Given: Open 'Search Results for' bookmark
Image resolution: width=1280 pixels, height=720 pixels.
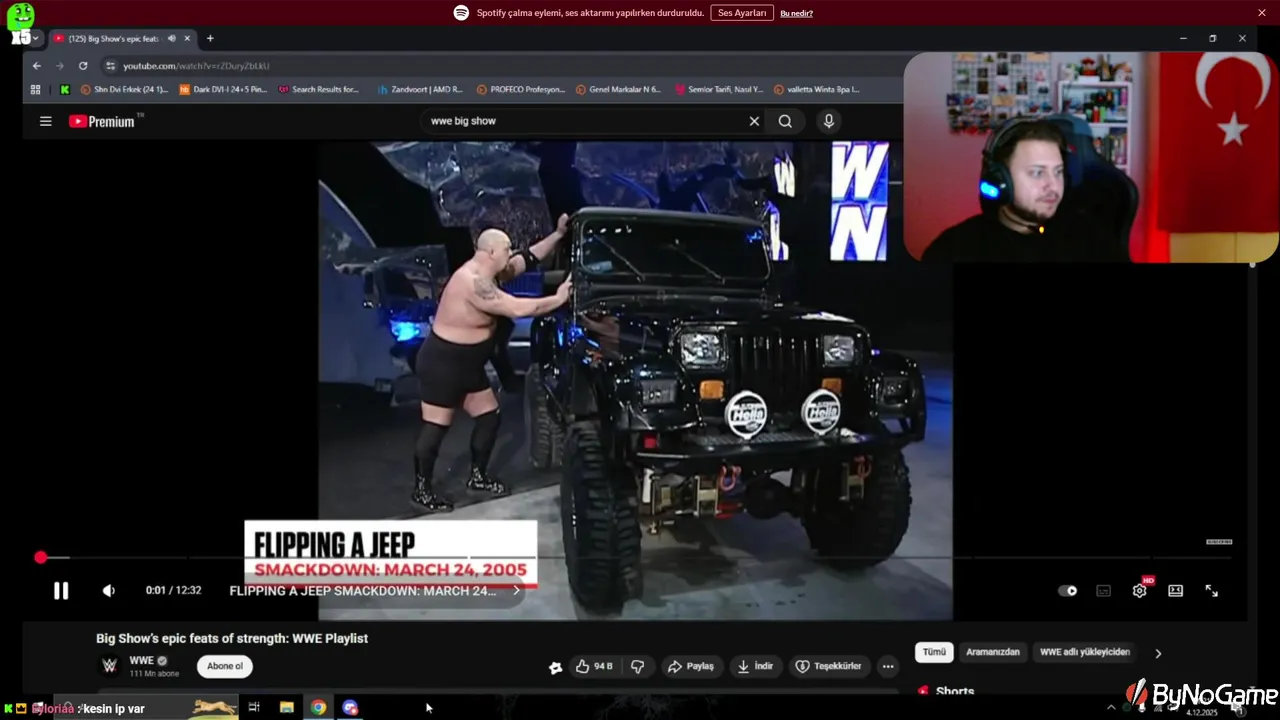Looking at the screenshot, I should 318,89.
